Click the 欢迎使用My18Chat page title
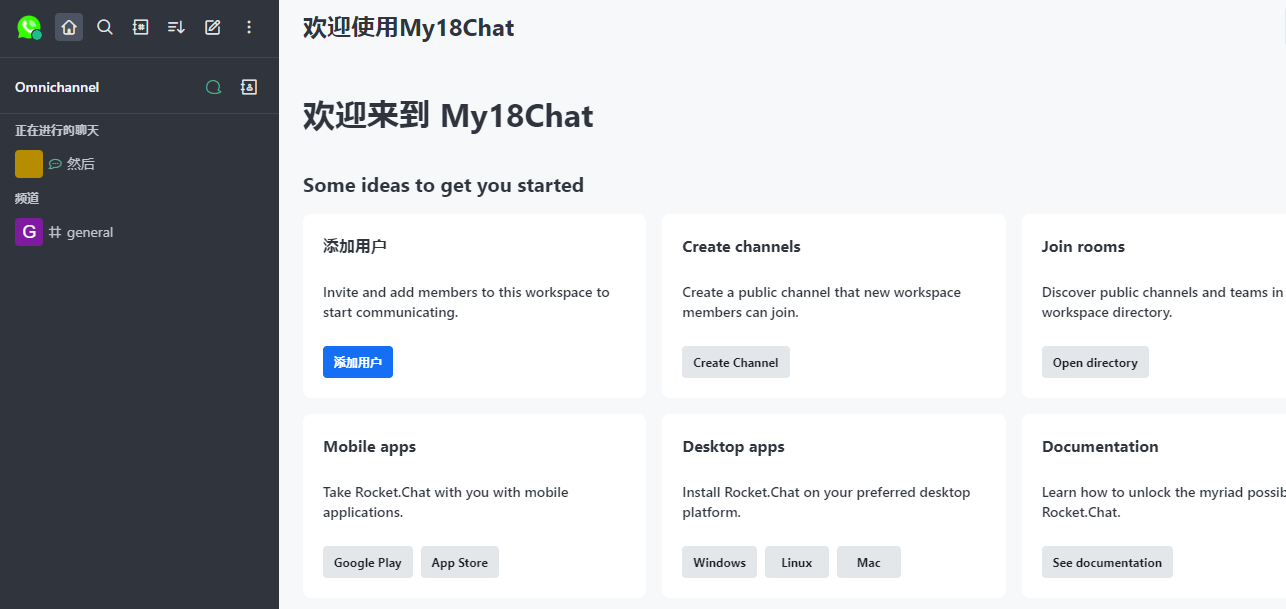The height and width of the screenshot is (609, 1286). click(x=409, y=28)
